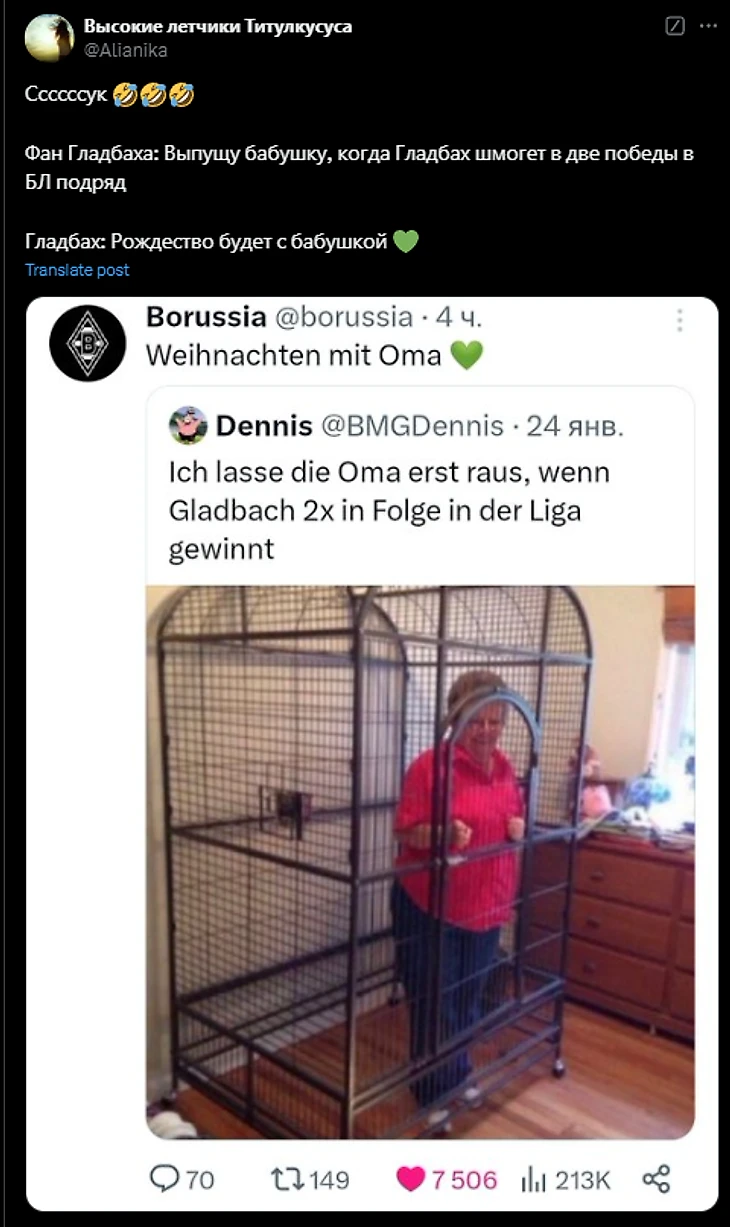This screenshot has width=730, height=1227.
Task: Open the @Alianika handle link
Action: [x=126, y=49]
